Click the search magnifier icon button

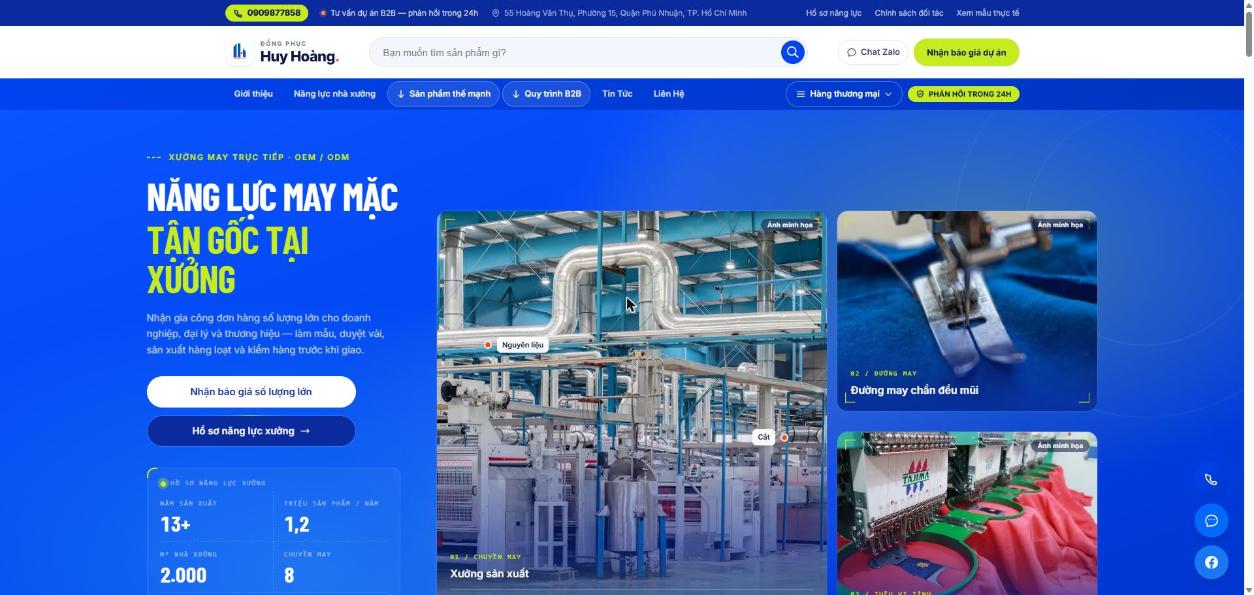click(792, 52)
